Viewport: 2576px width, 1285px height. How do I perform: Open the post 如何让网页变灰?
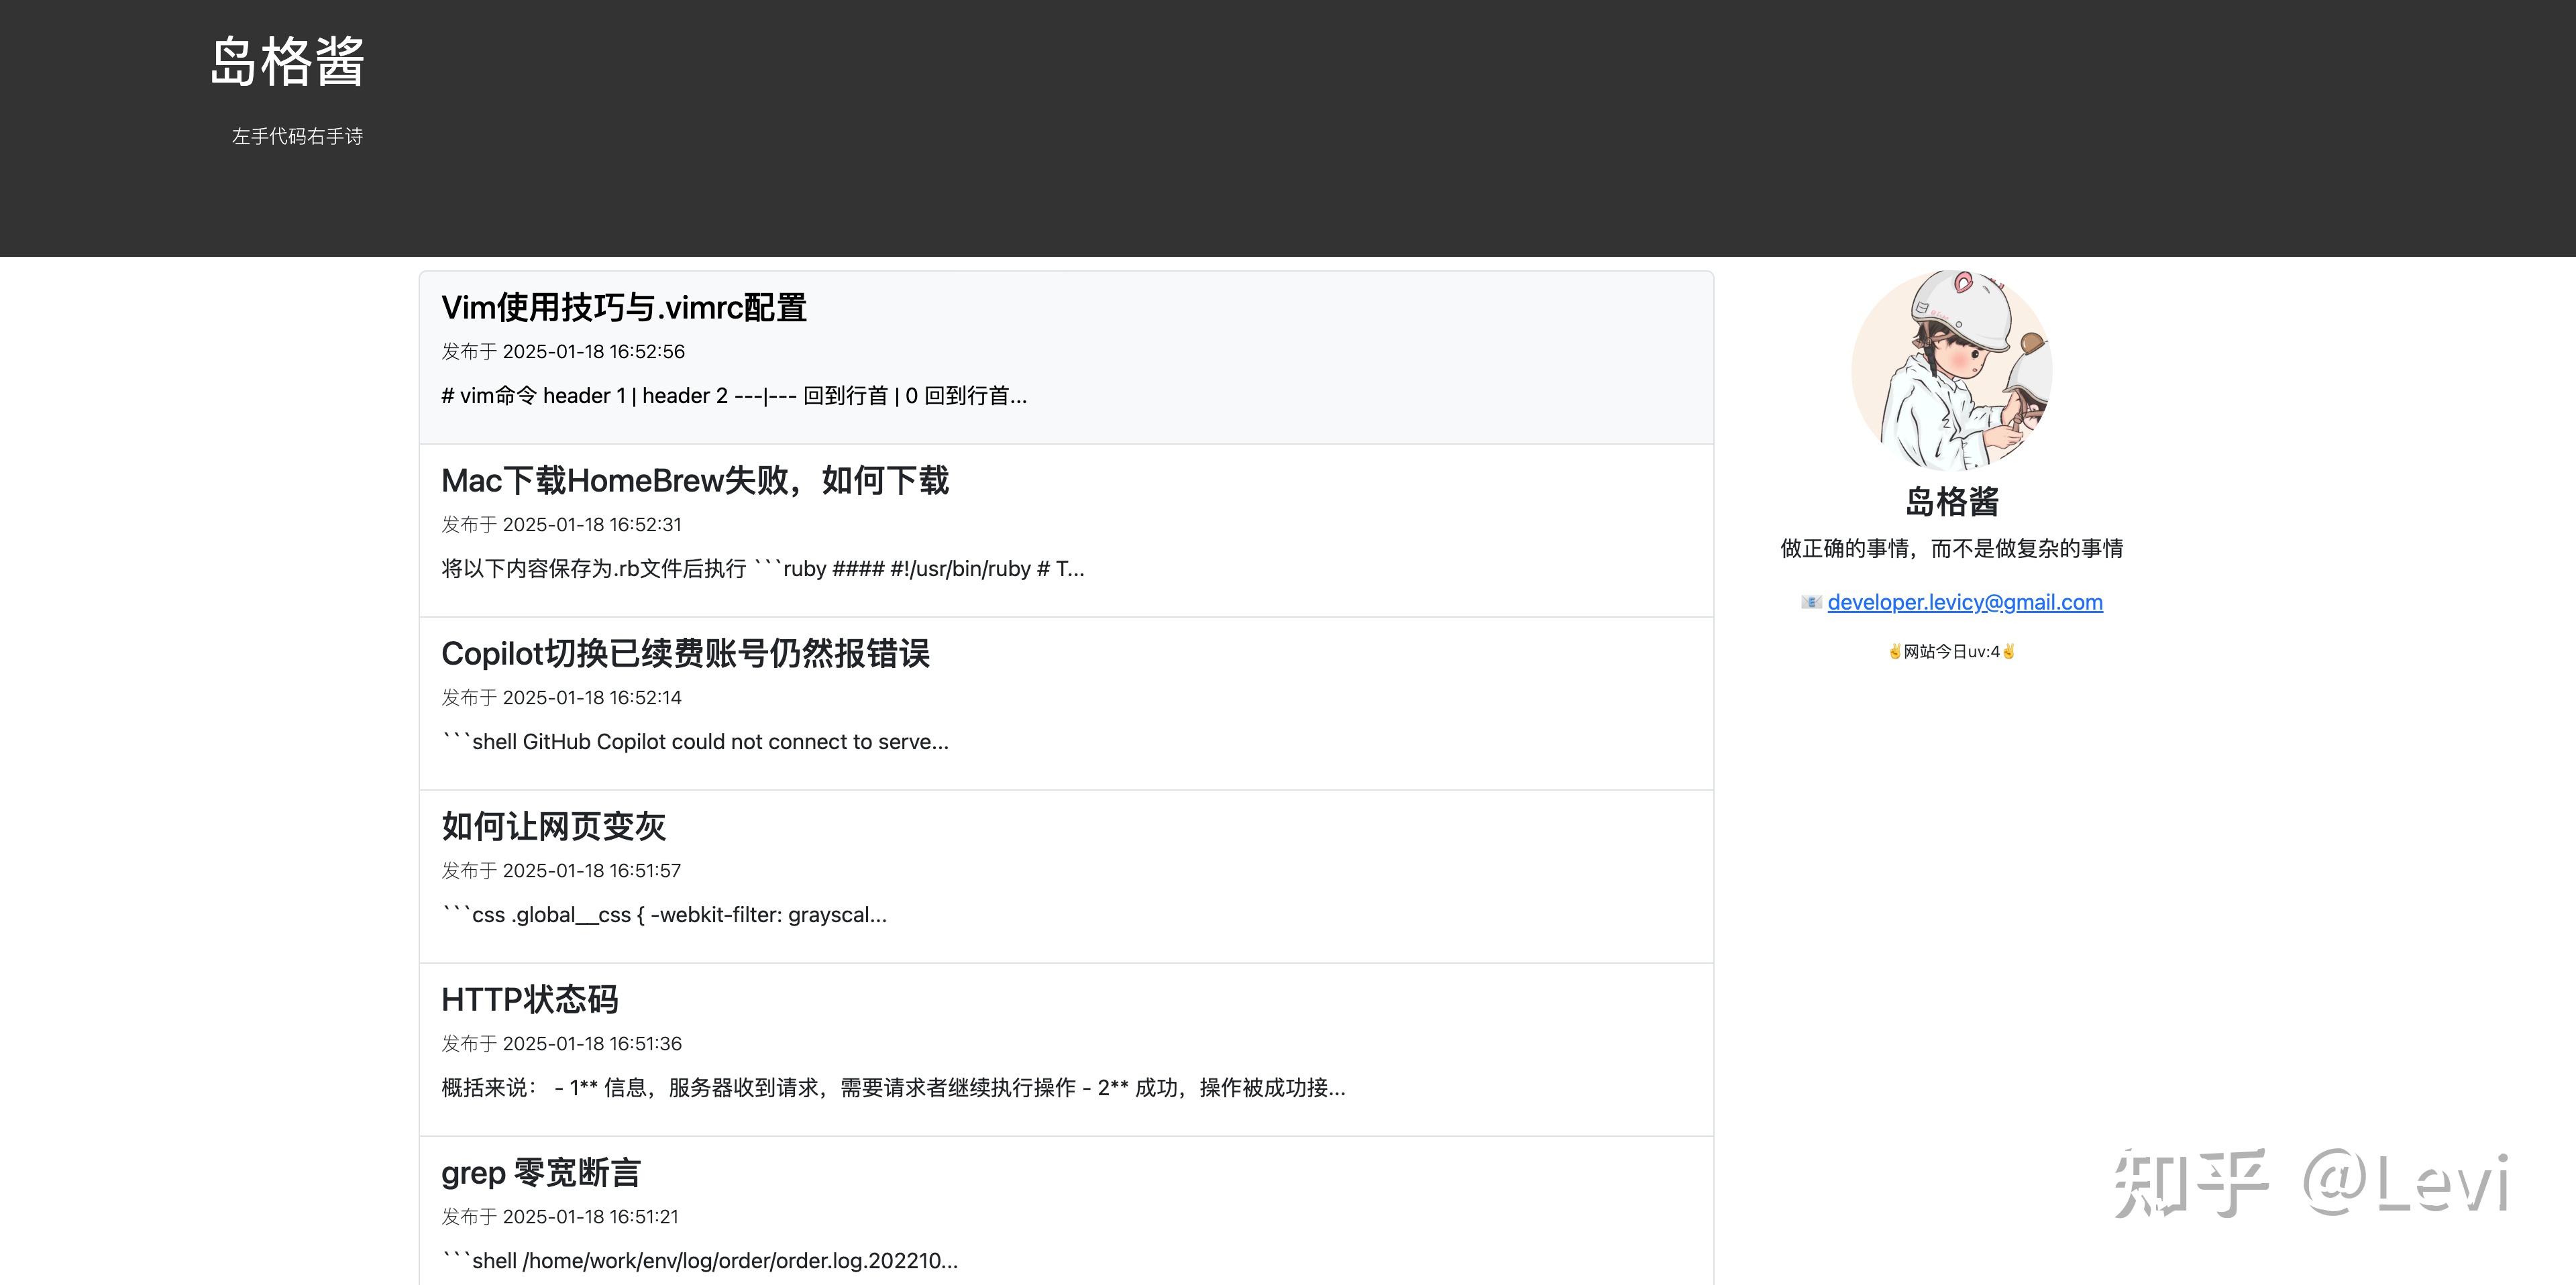pyautogui.click(x=554, y=827)
